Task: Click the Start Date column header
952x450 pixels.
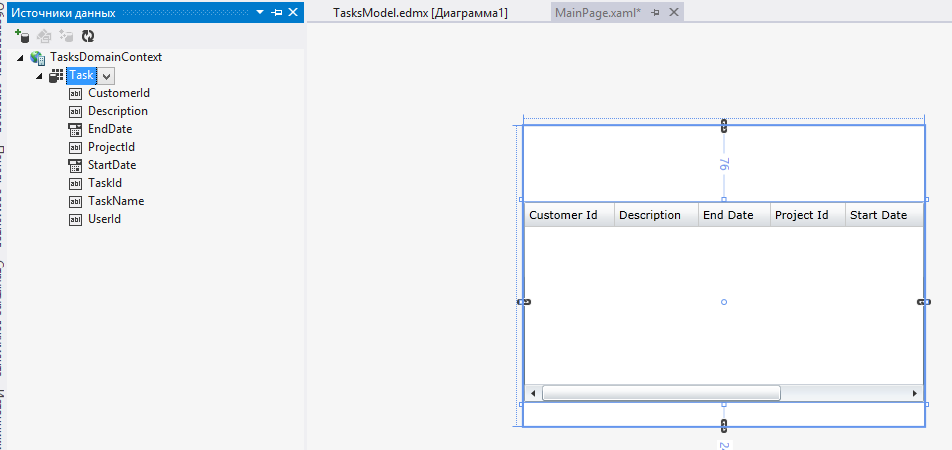Action: (x=885, y=215)
